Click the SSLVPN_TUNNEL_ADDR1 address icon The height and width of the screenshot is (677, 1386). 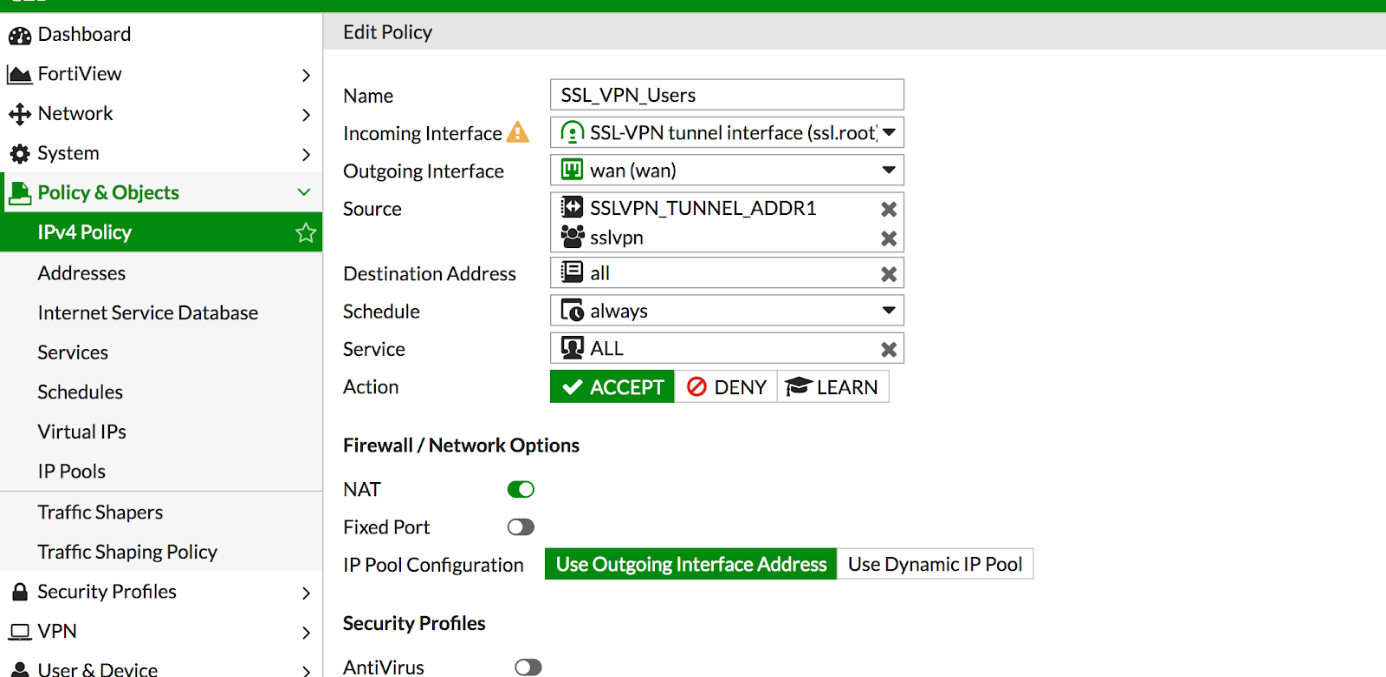click(x=571, y=208)
